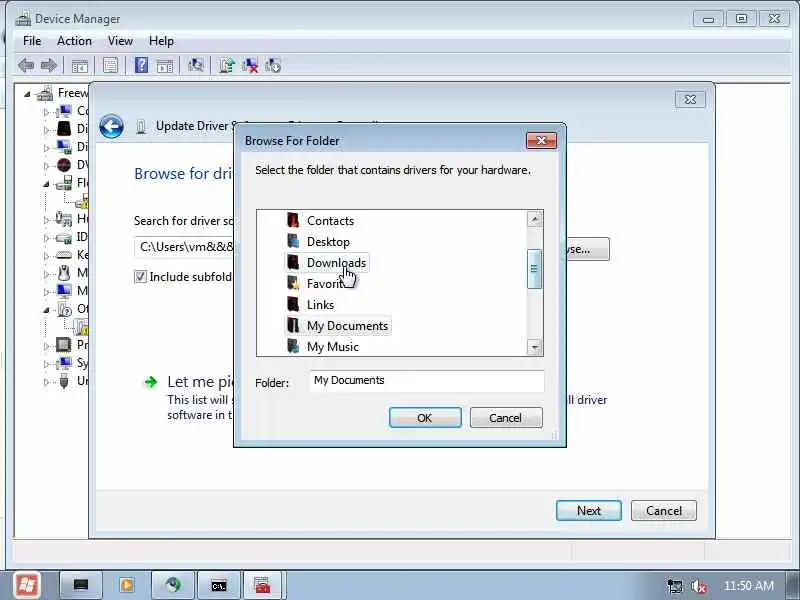Expand the Co... category node below the root
Image resolution: width=800 pixels, height=600 pixels.
tap(46, 112)
